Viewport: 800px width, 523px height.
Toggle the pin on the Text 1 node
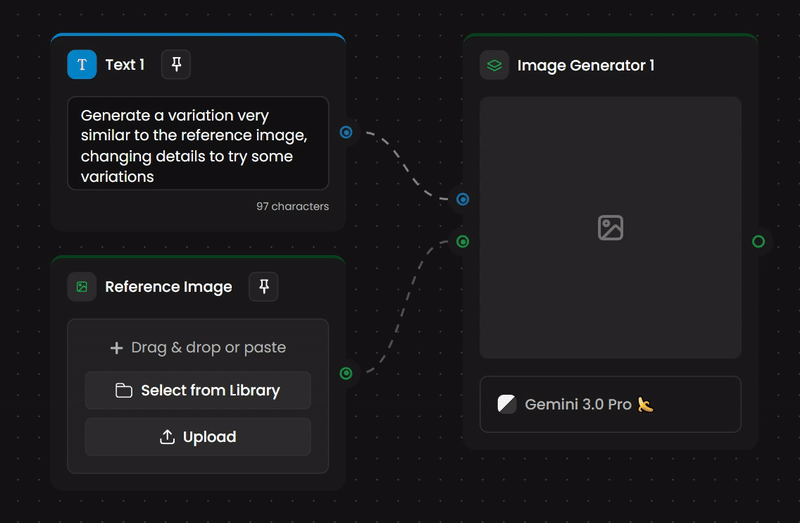[176, 65]
